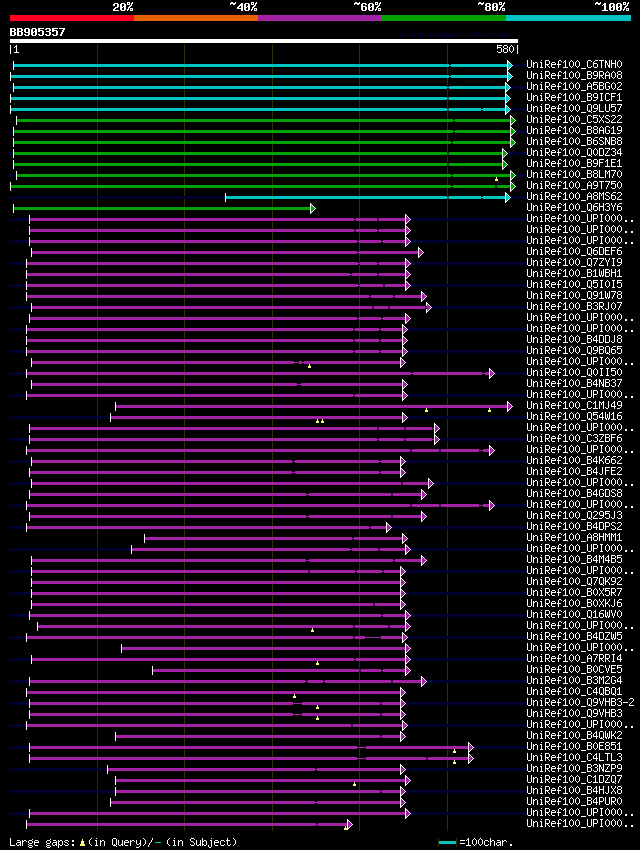Click the =100char. scale legend text

pos(486,843)
